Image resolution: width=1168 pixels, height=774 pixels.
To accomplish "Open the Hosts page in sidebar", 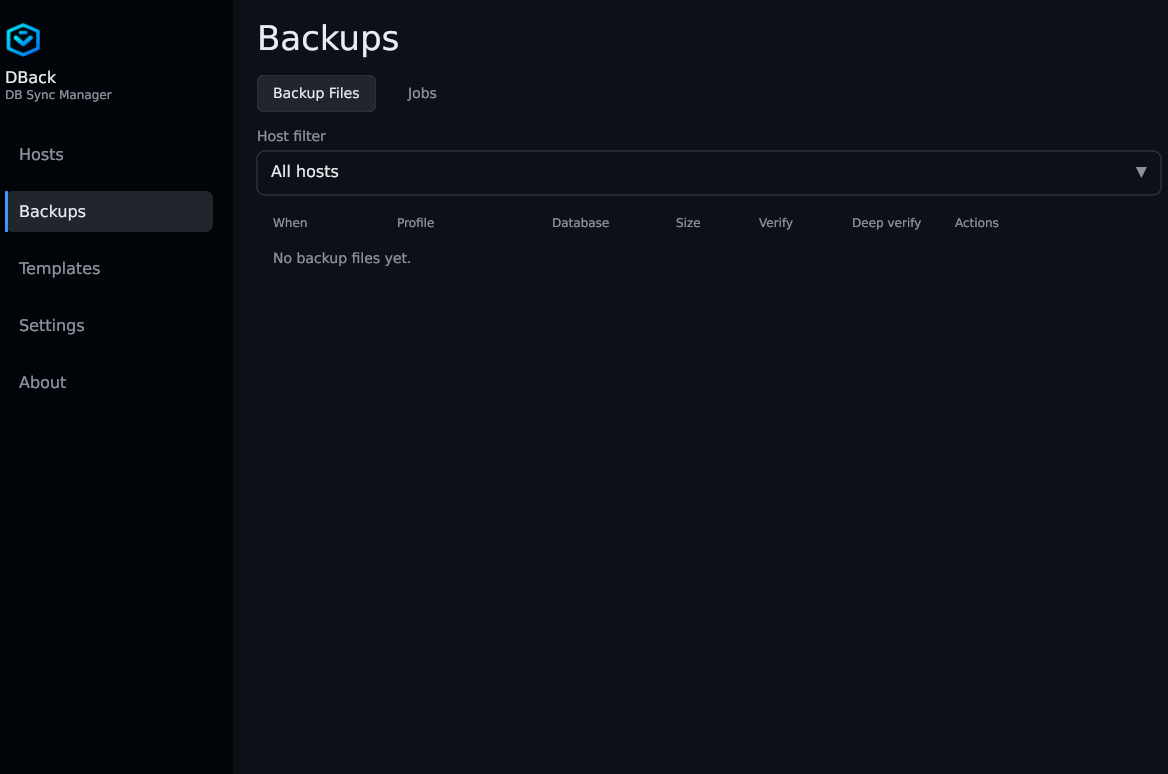I will coord(109,154).
